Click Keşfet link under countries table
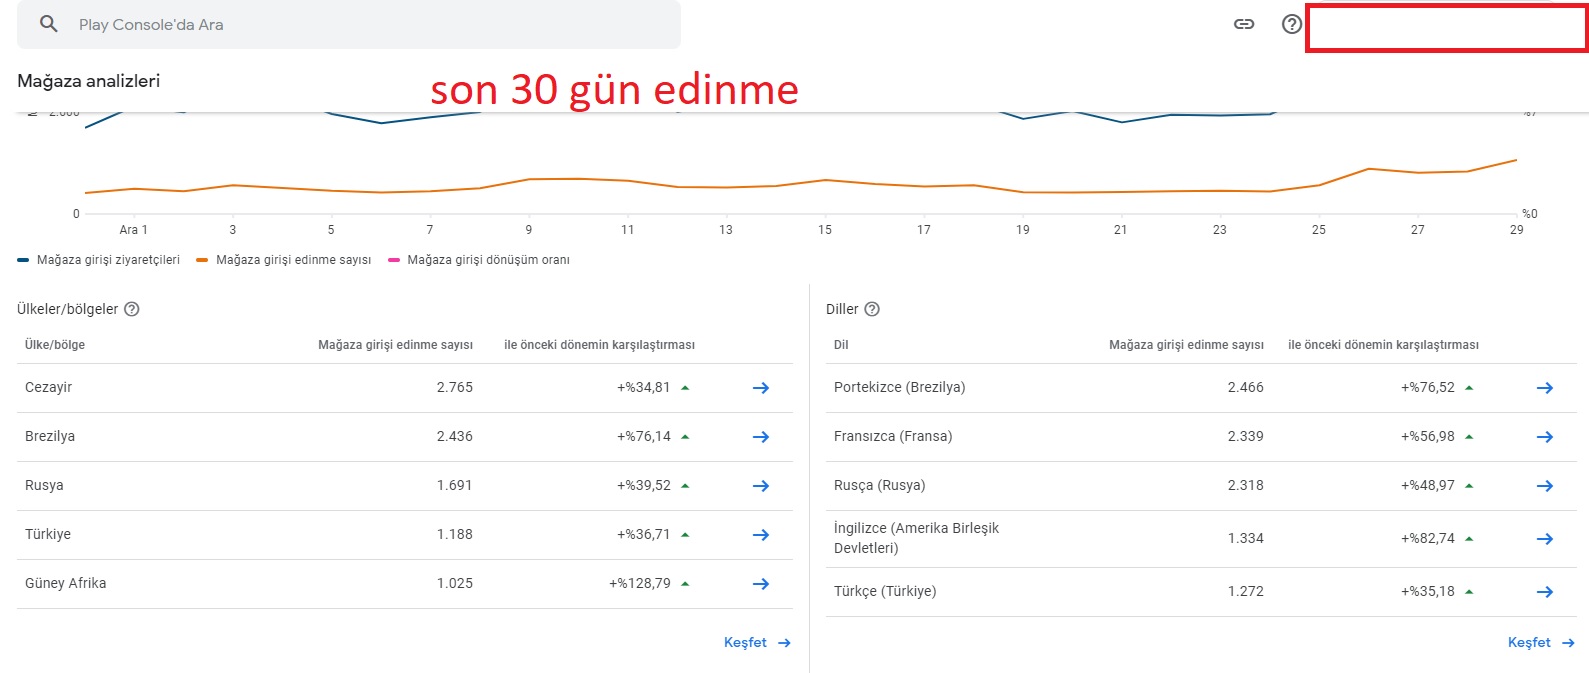 click(757, 643)
